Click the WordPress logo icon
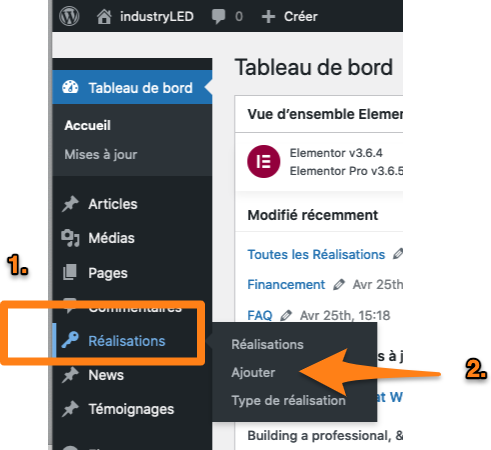Viewport: 491px width, 450px height. pyautogui.click(x=69, y=16)
